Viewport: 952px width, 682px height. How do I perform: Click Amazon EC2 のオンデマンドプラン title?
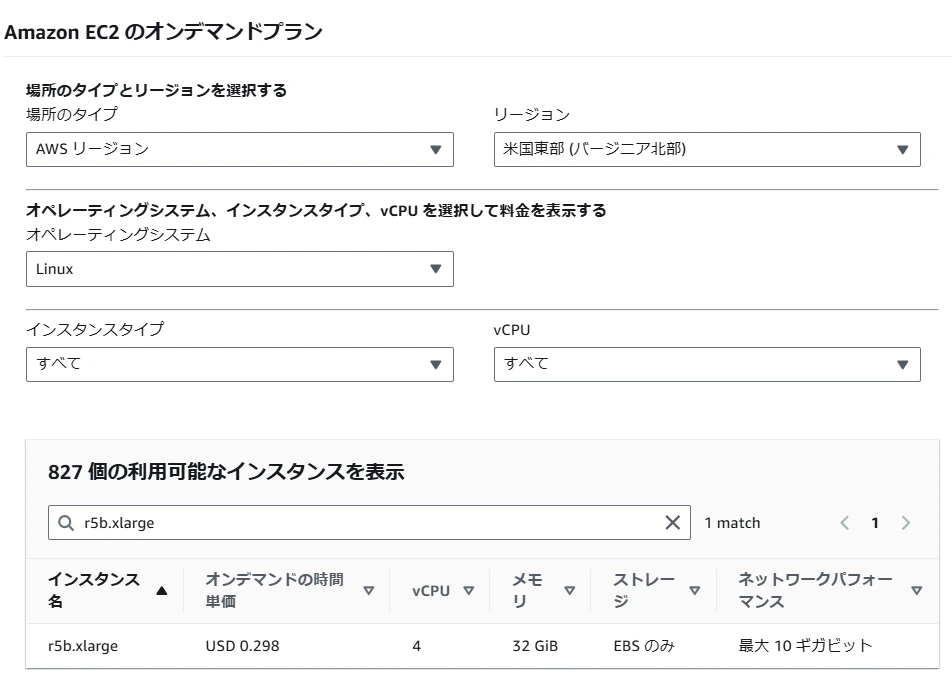(163, 32)
